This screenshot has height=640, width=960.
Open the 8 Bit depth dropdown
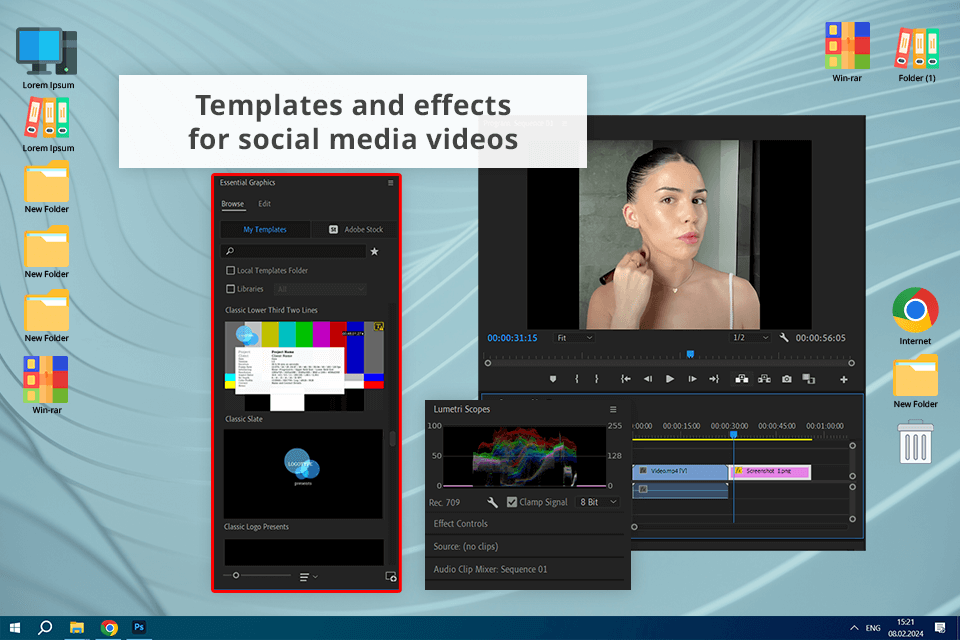[598, 502]
